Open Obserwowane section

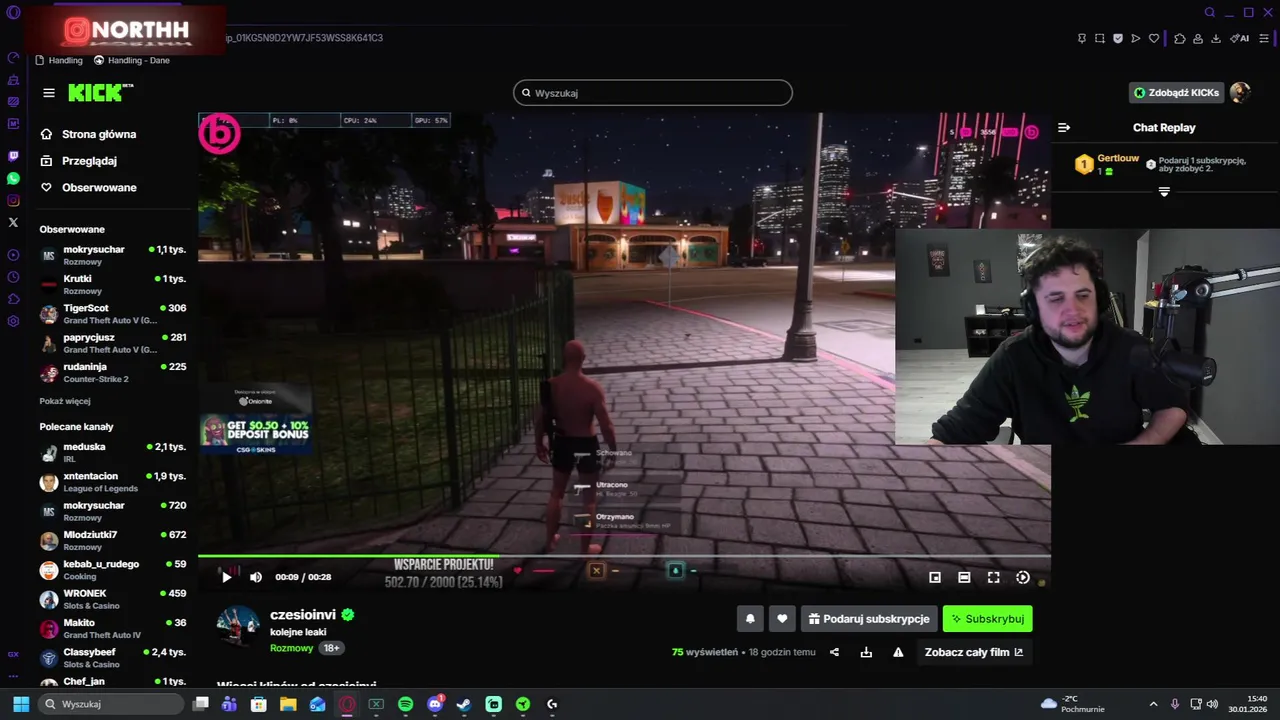tap(88, 187)
